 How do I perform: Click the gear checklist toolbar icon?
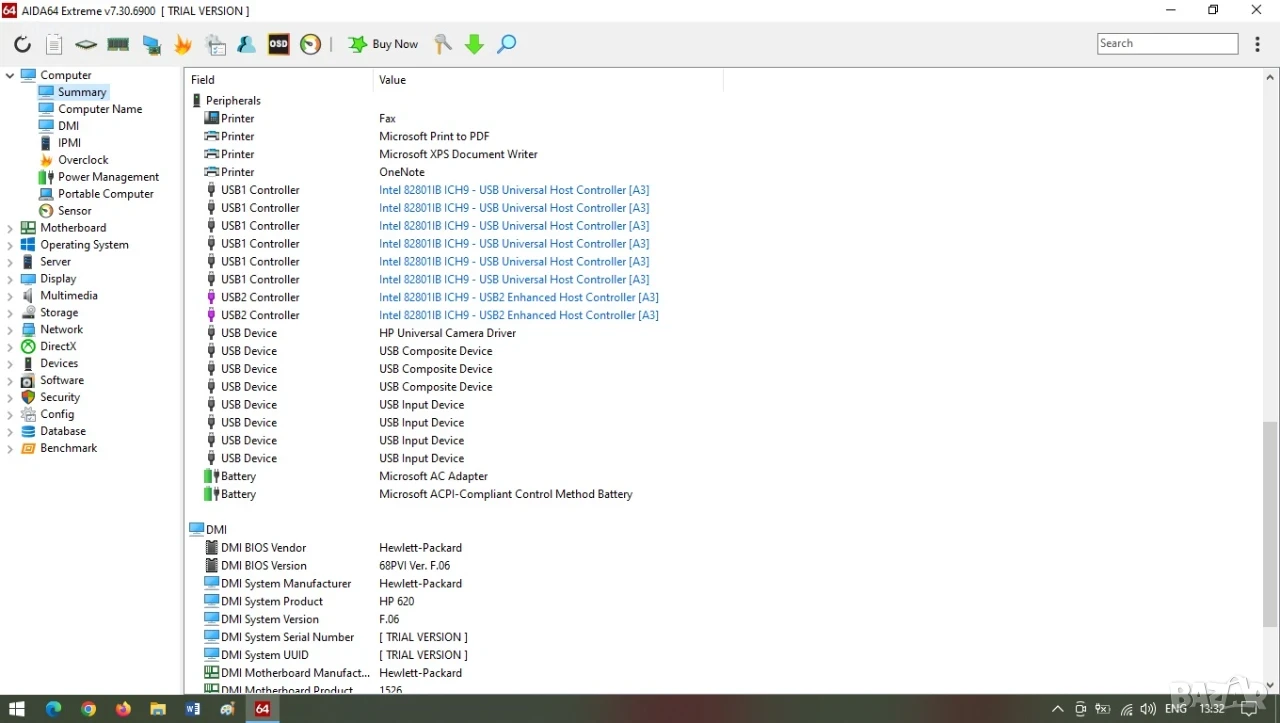click(215, 44)
